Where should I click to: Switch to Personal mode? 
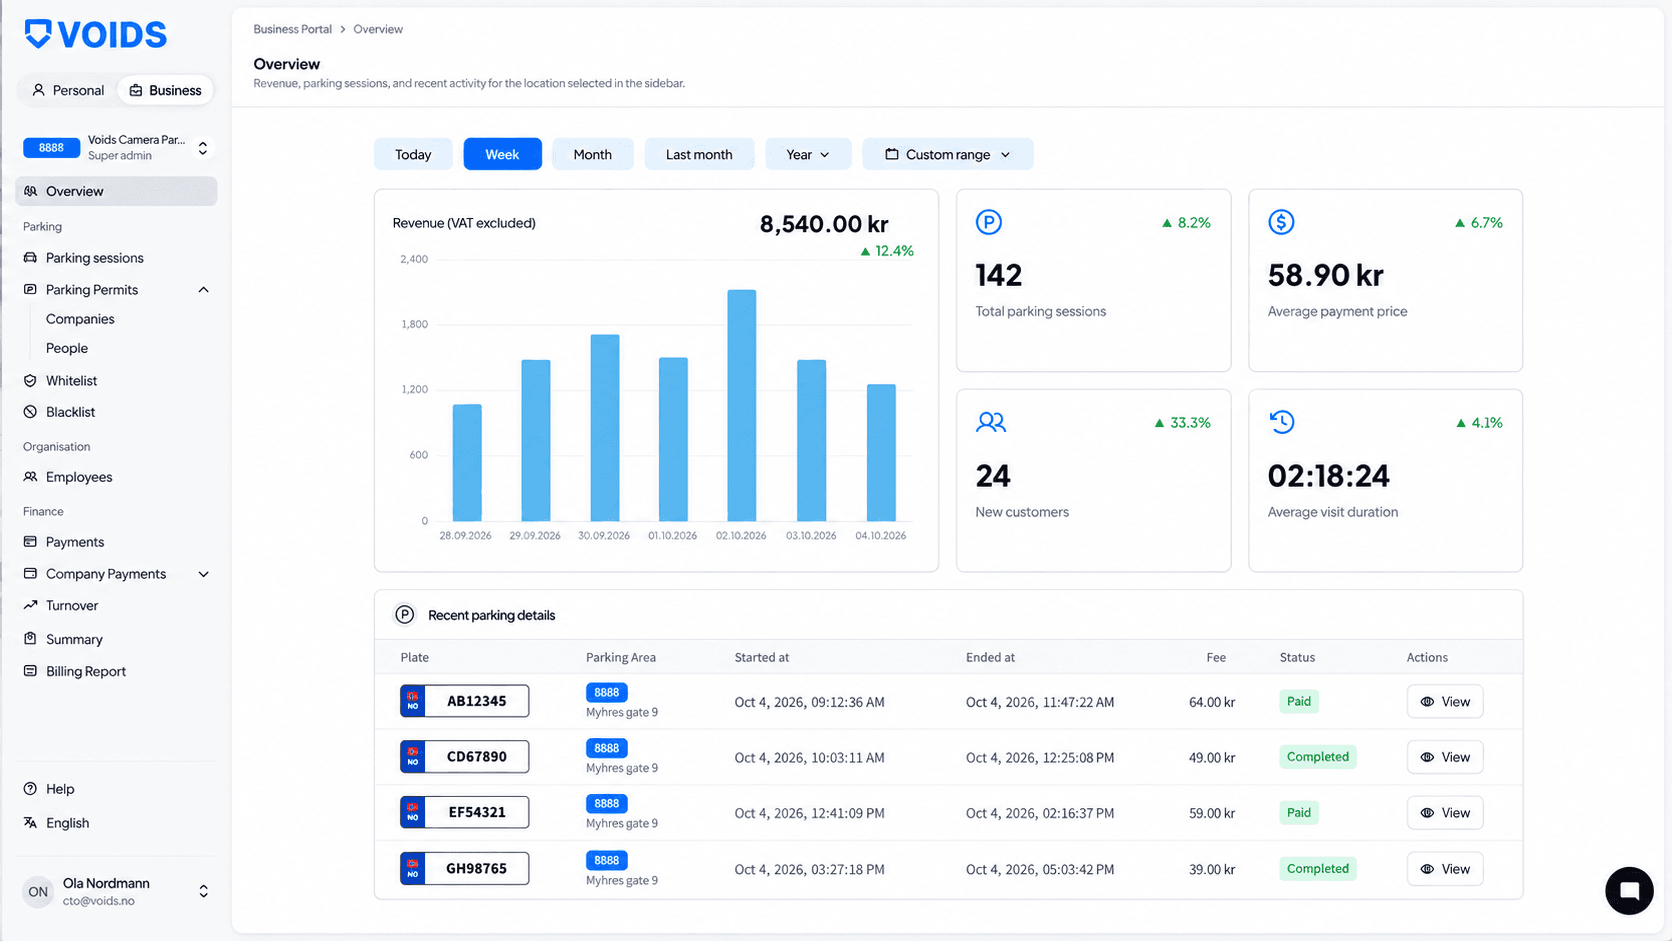(x=67, y=90)
